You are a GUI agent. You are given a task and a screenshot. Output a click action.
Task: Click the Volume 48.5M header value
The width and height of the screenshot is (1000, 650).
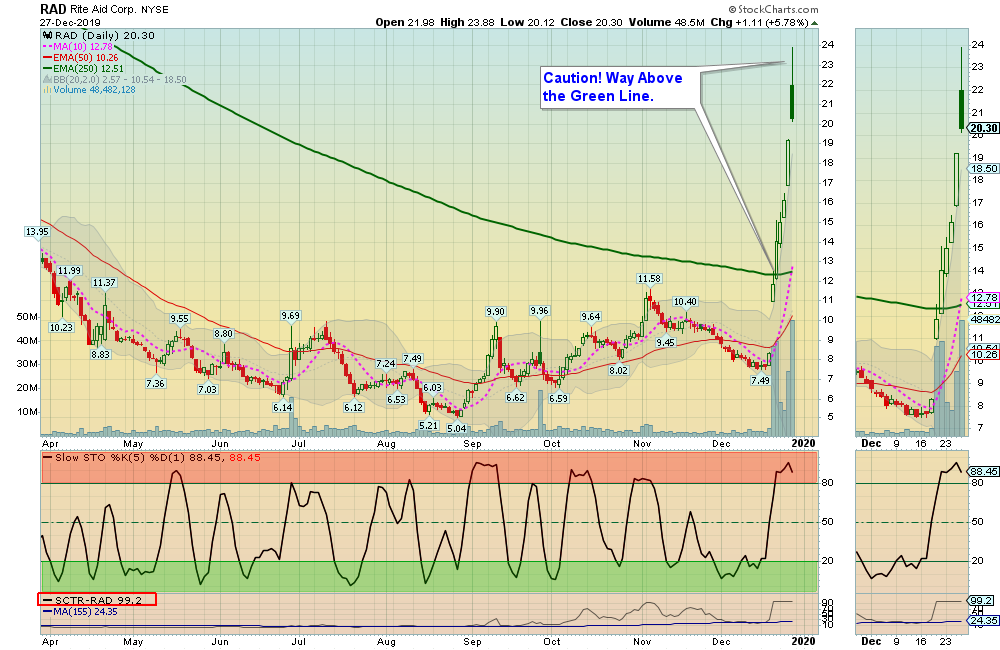coord(666,22)
